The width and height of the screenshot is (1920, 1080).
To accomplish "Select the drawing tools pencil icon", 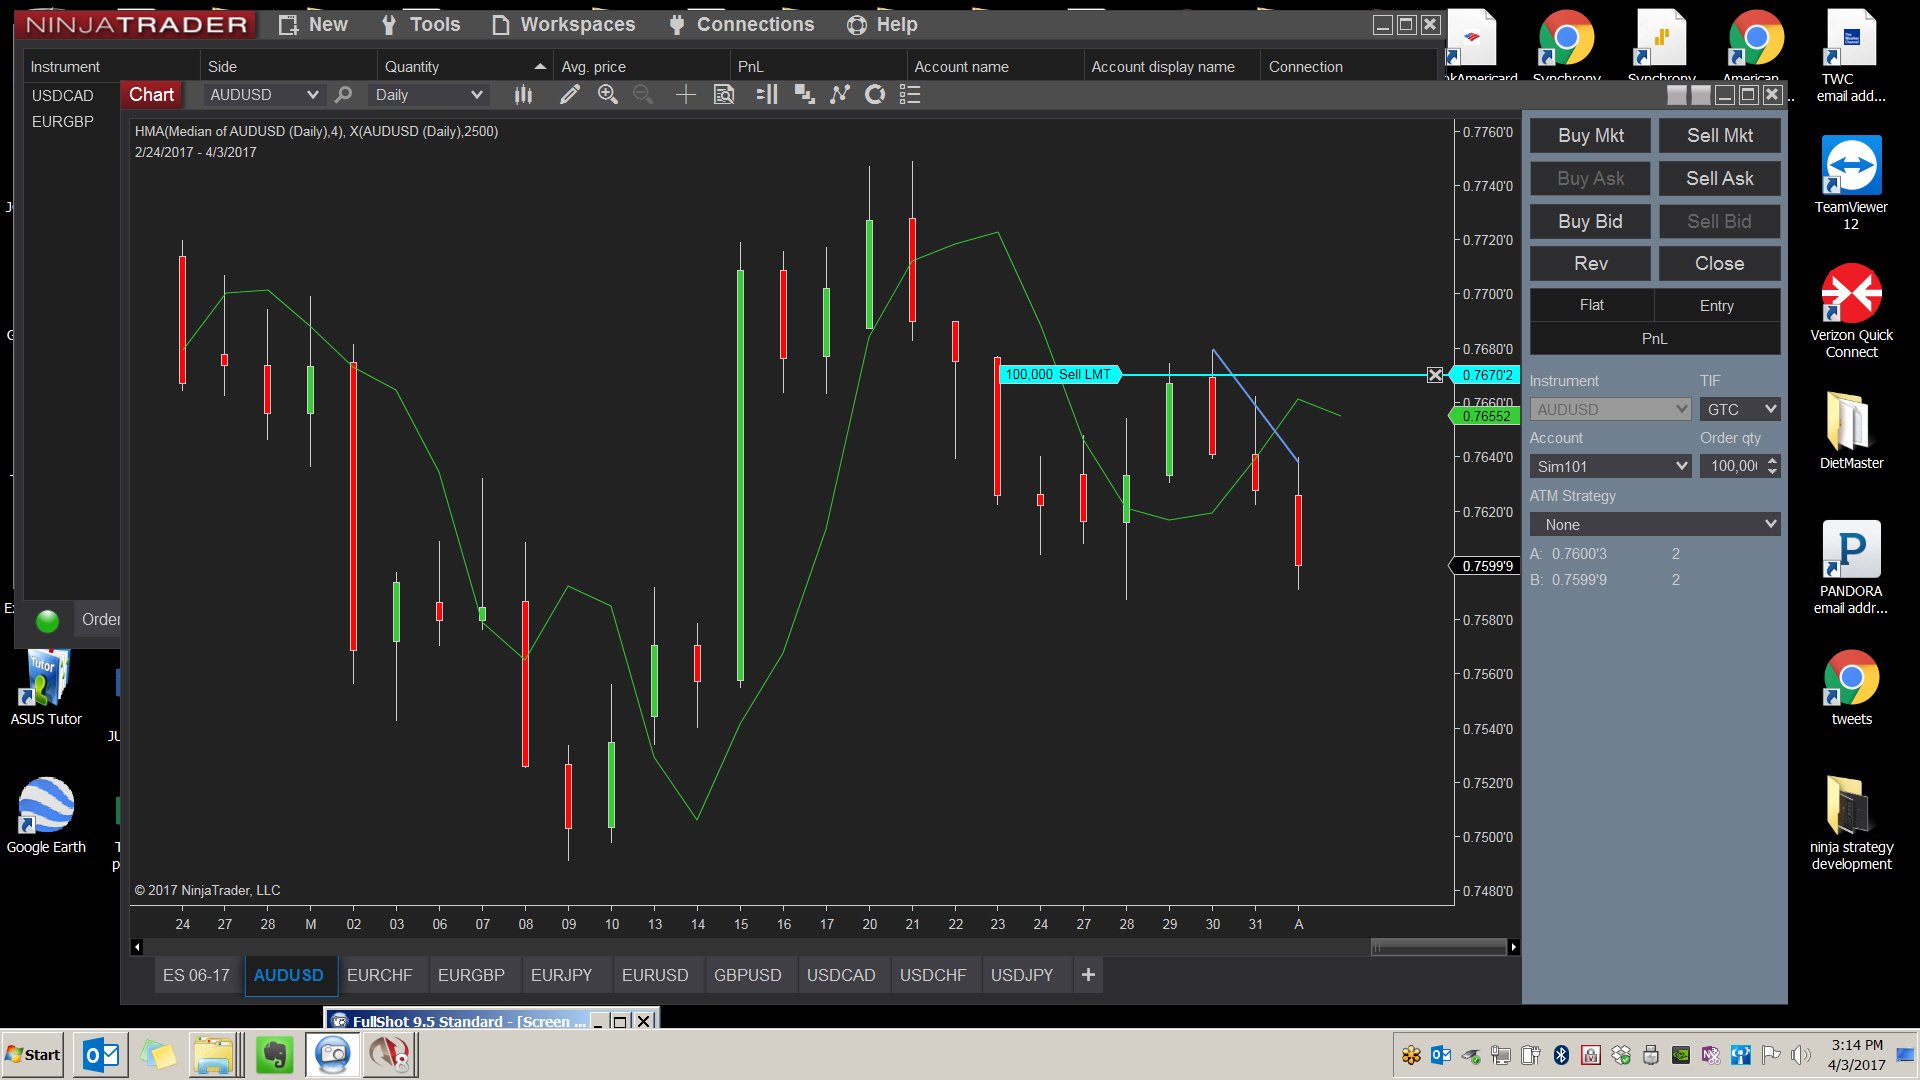I will pyautogui.click(x=569, y=94).
